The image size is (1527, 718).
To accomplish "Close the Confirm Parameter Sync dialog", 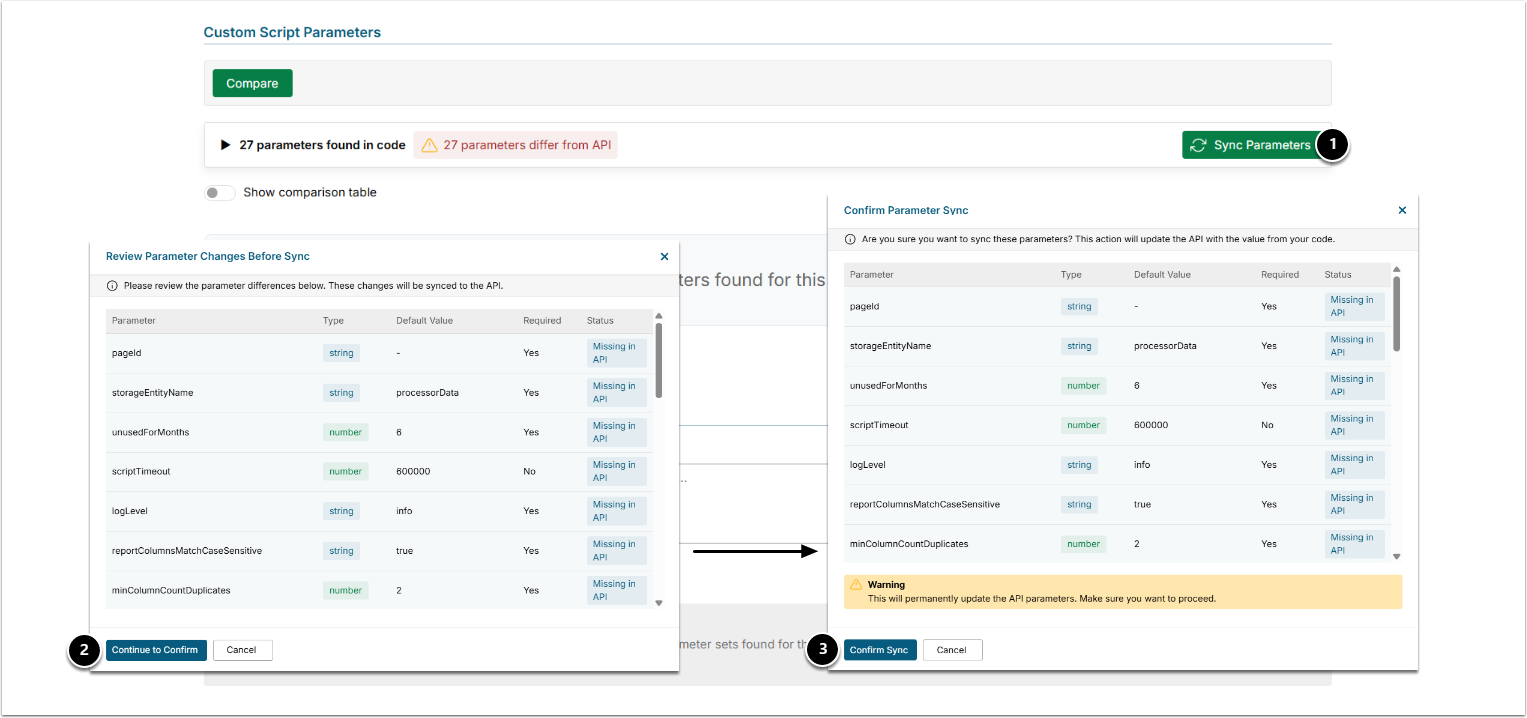I will (1402, 210).
